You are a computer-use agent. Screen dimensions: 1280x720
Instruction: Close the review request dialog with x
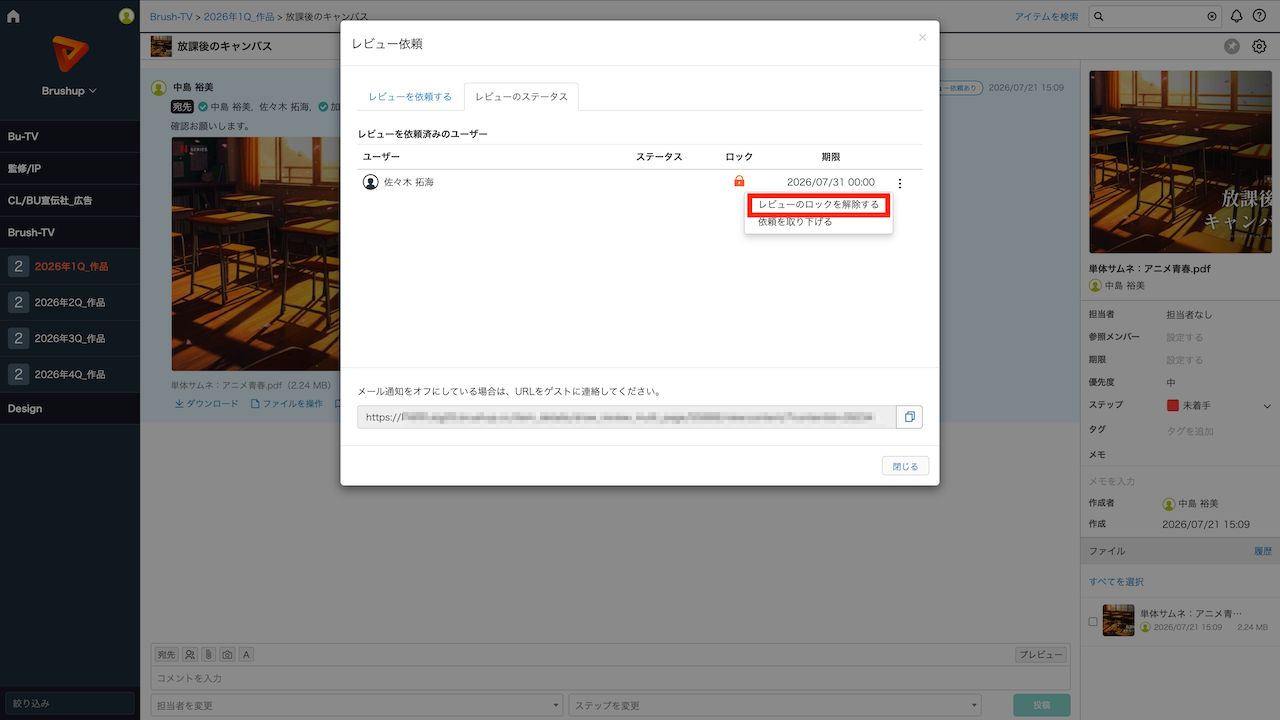tap(922, 37)
